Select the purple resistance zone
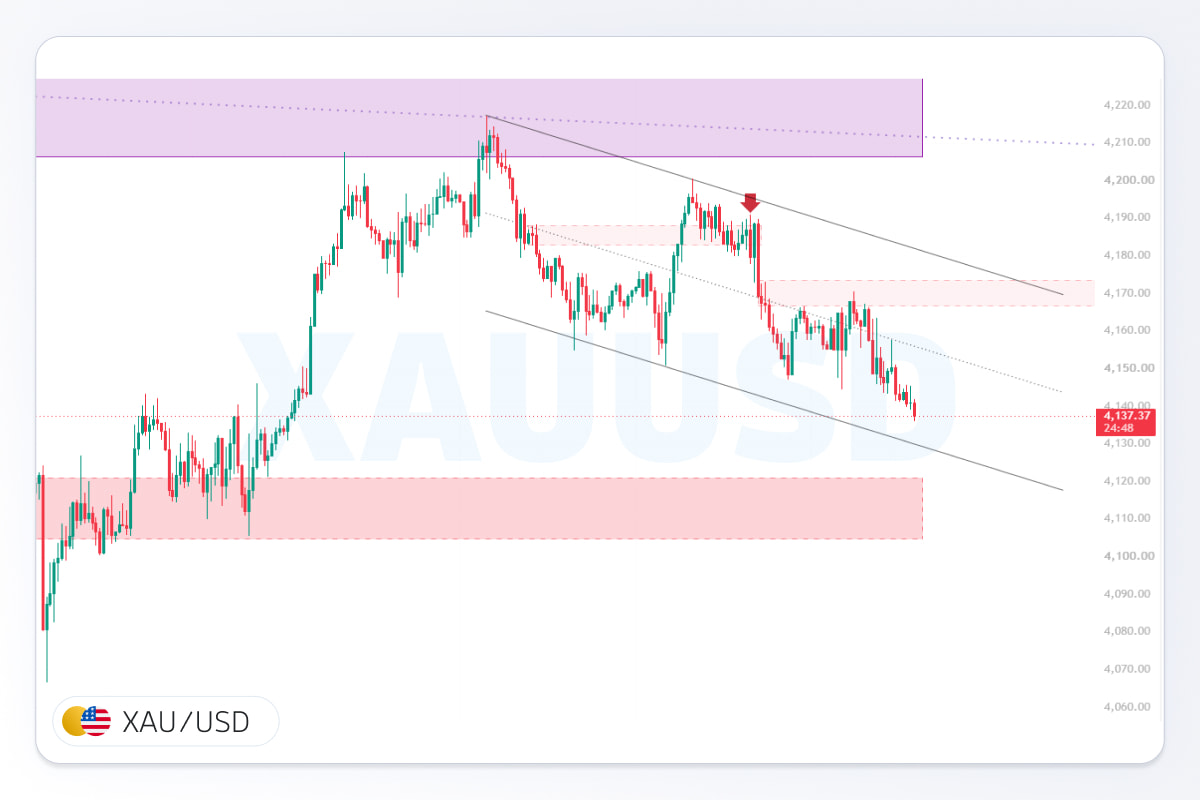The width and height of the screenshot is (1200, 800). point(479,118)
